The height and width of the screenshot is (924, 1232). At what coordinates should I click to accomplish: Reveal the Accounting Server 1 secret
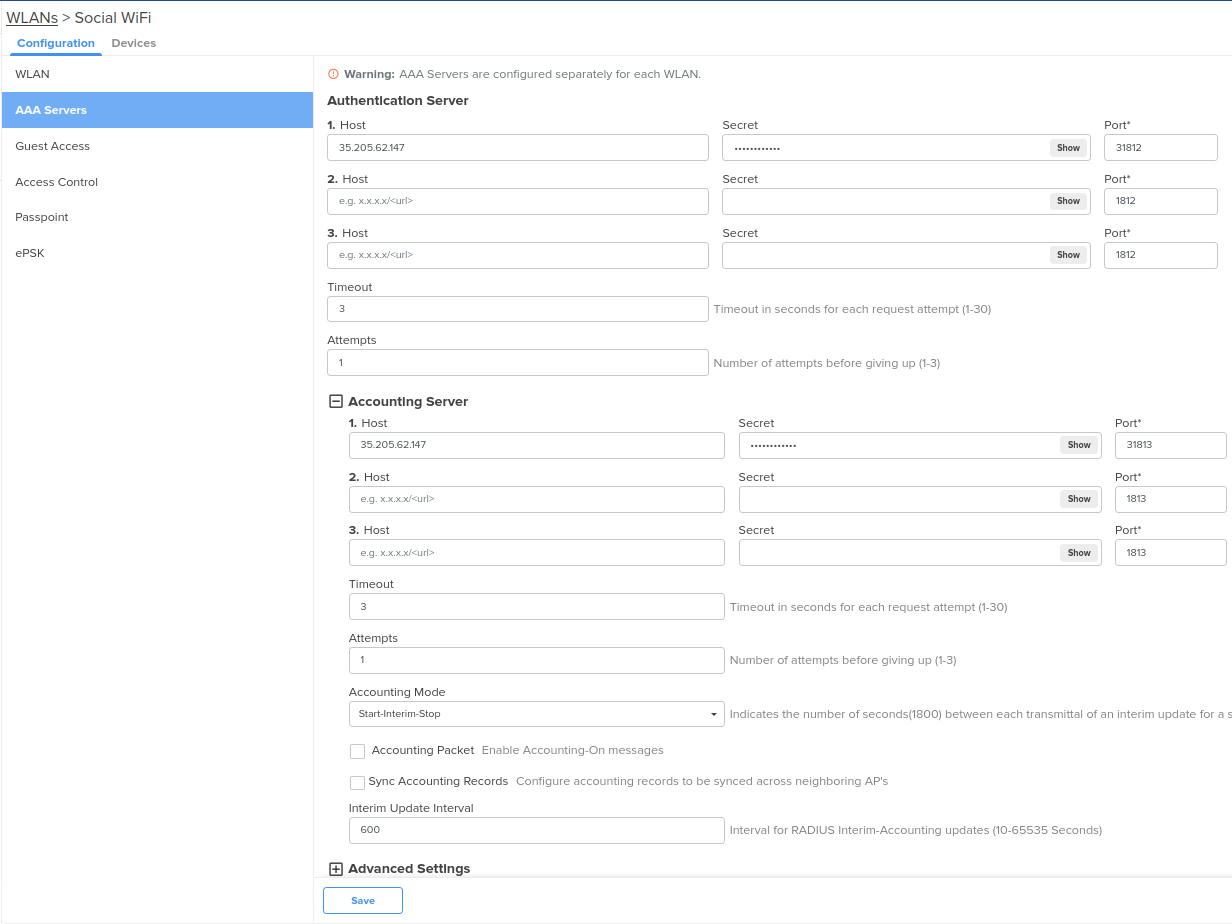coord(1078,445)
